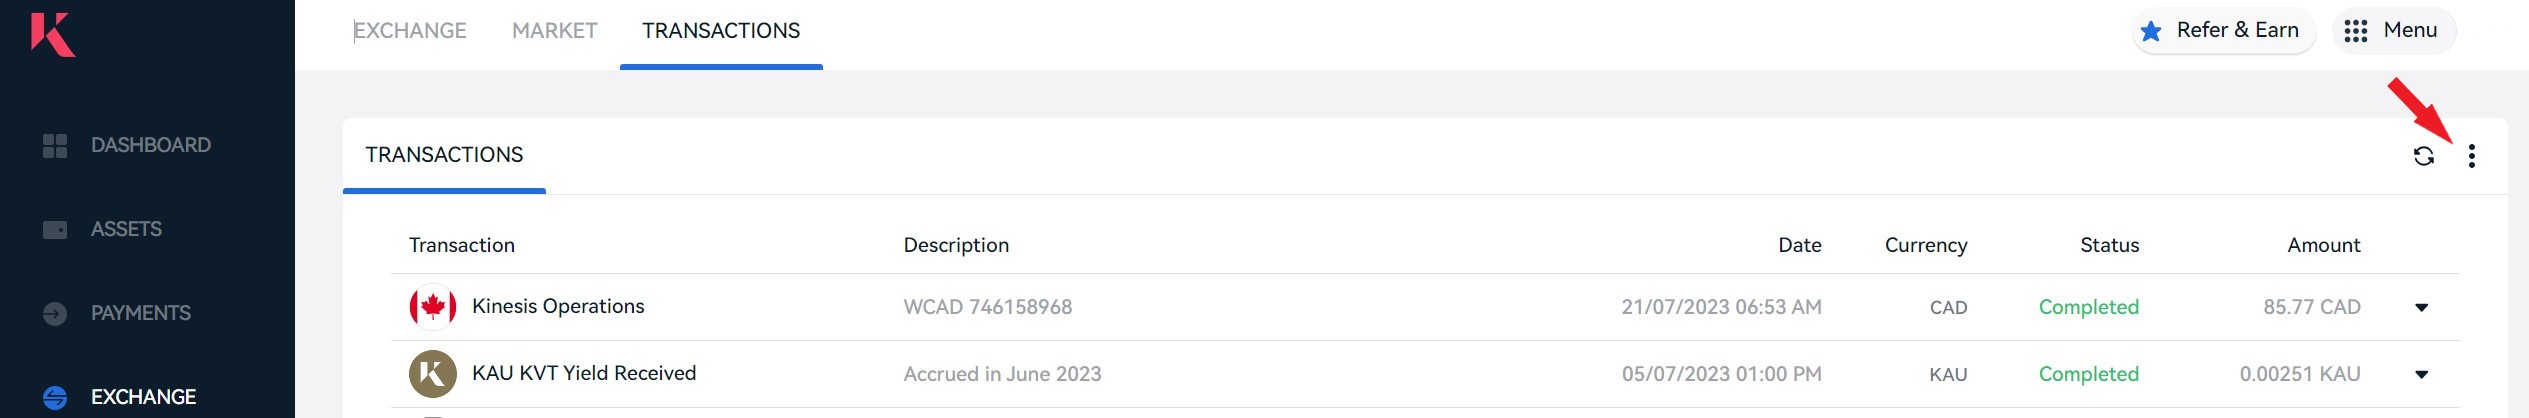Switch to the Exchange top tab
The height and width of the screenshot is (418, 2529).
[x=410, y=31]
